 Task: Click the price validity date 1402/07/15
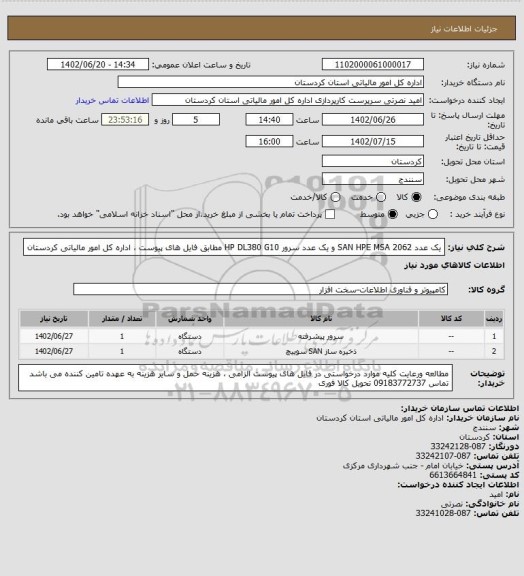373,141
